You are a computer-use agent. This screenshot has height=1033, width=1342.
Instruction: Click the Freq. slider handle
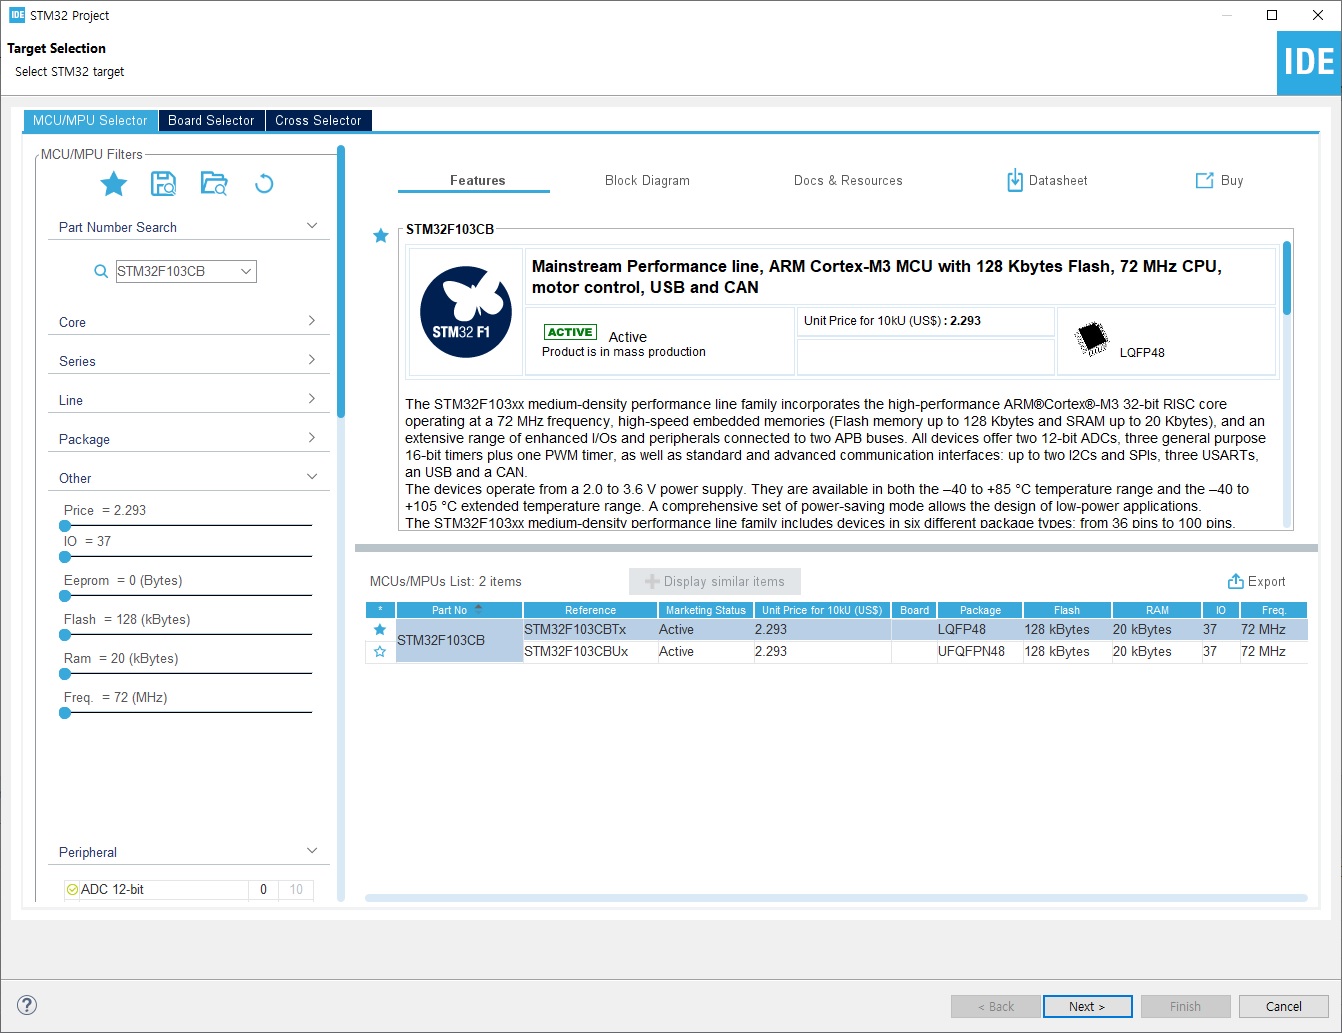[x=65, y=713]
